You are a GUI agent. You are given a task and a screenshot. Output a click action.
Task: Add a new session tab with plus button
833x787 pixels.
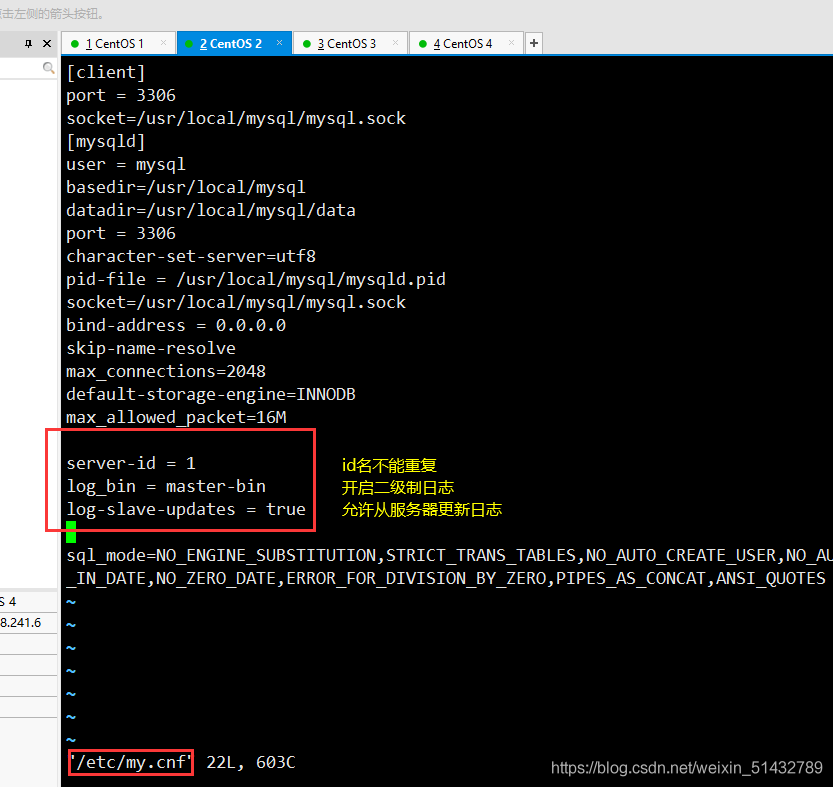(x=534, y=43)
